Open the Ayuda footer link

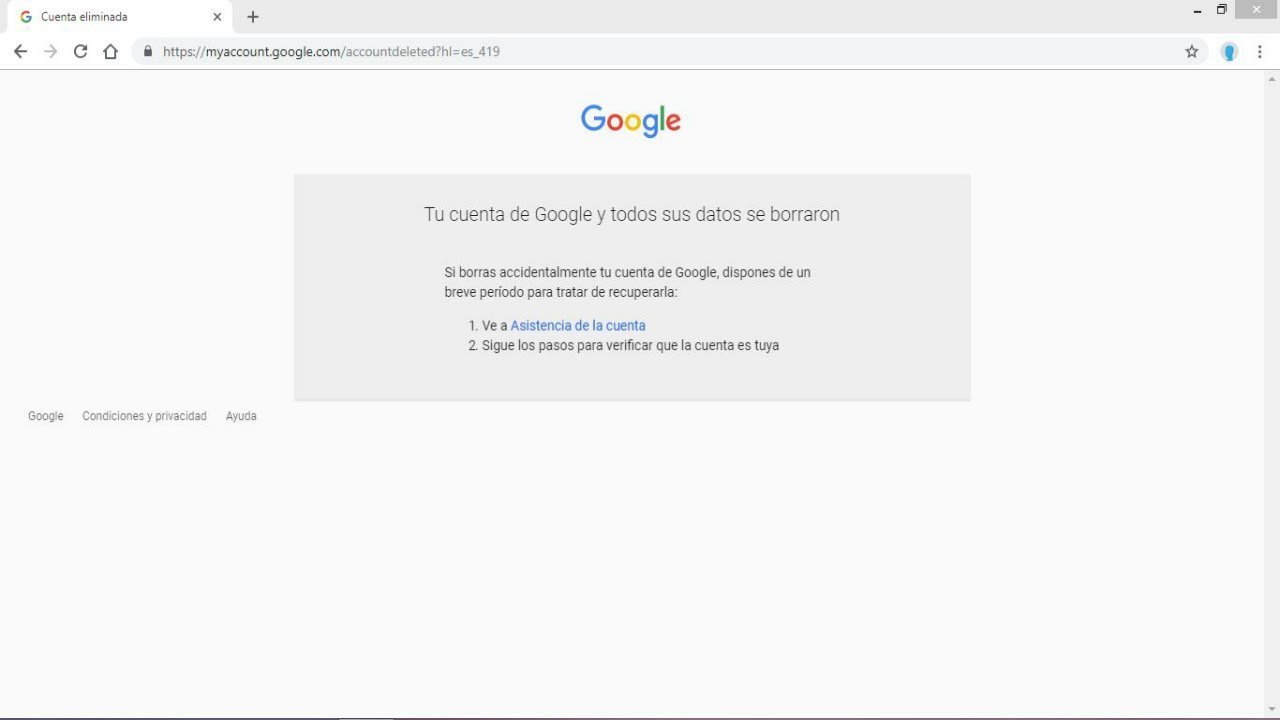(241, 416)
